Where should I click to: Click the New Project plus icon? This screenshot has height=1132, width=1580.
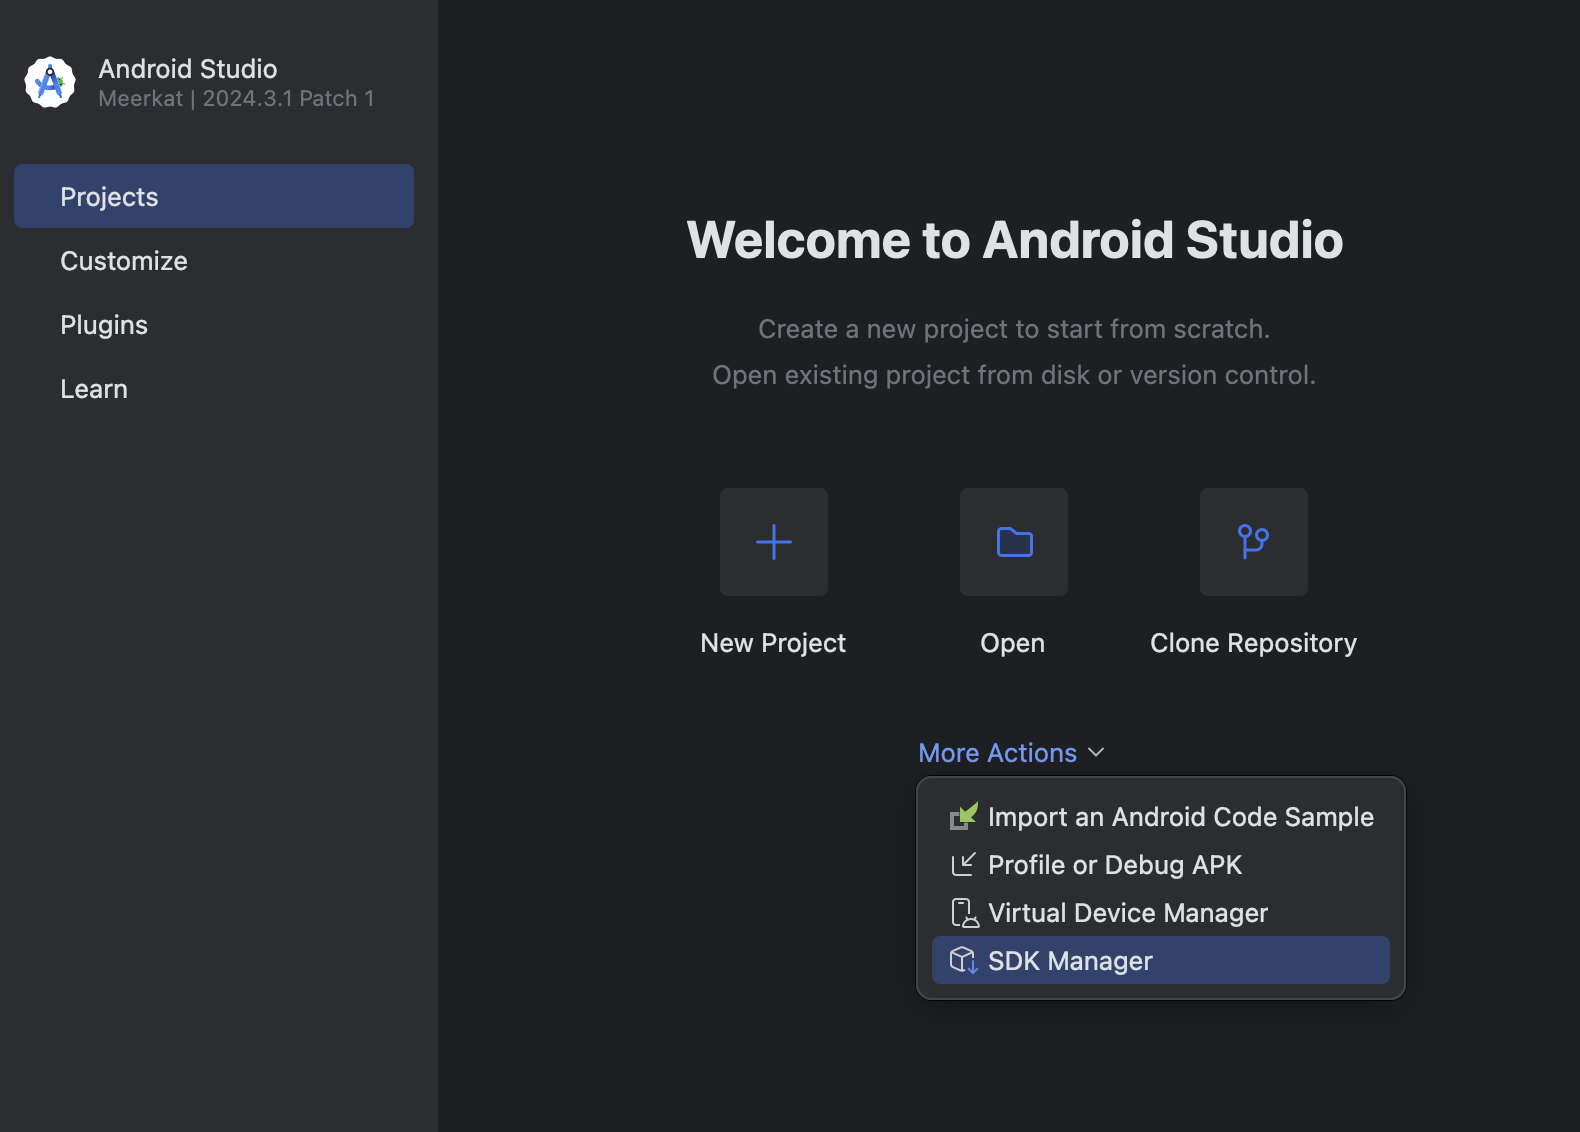pos(774,542)
